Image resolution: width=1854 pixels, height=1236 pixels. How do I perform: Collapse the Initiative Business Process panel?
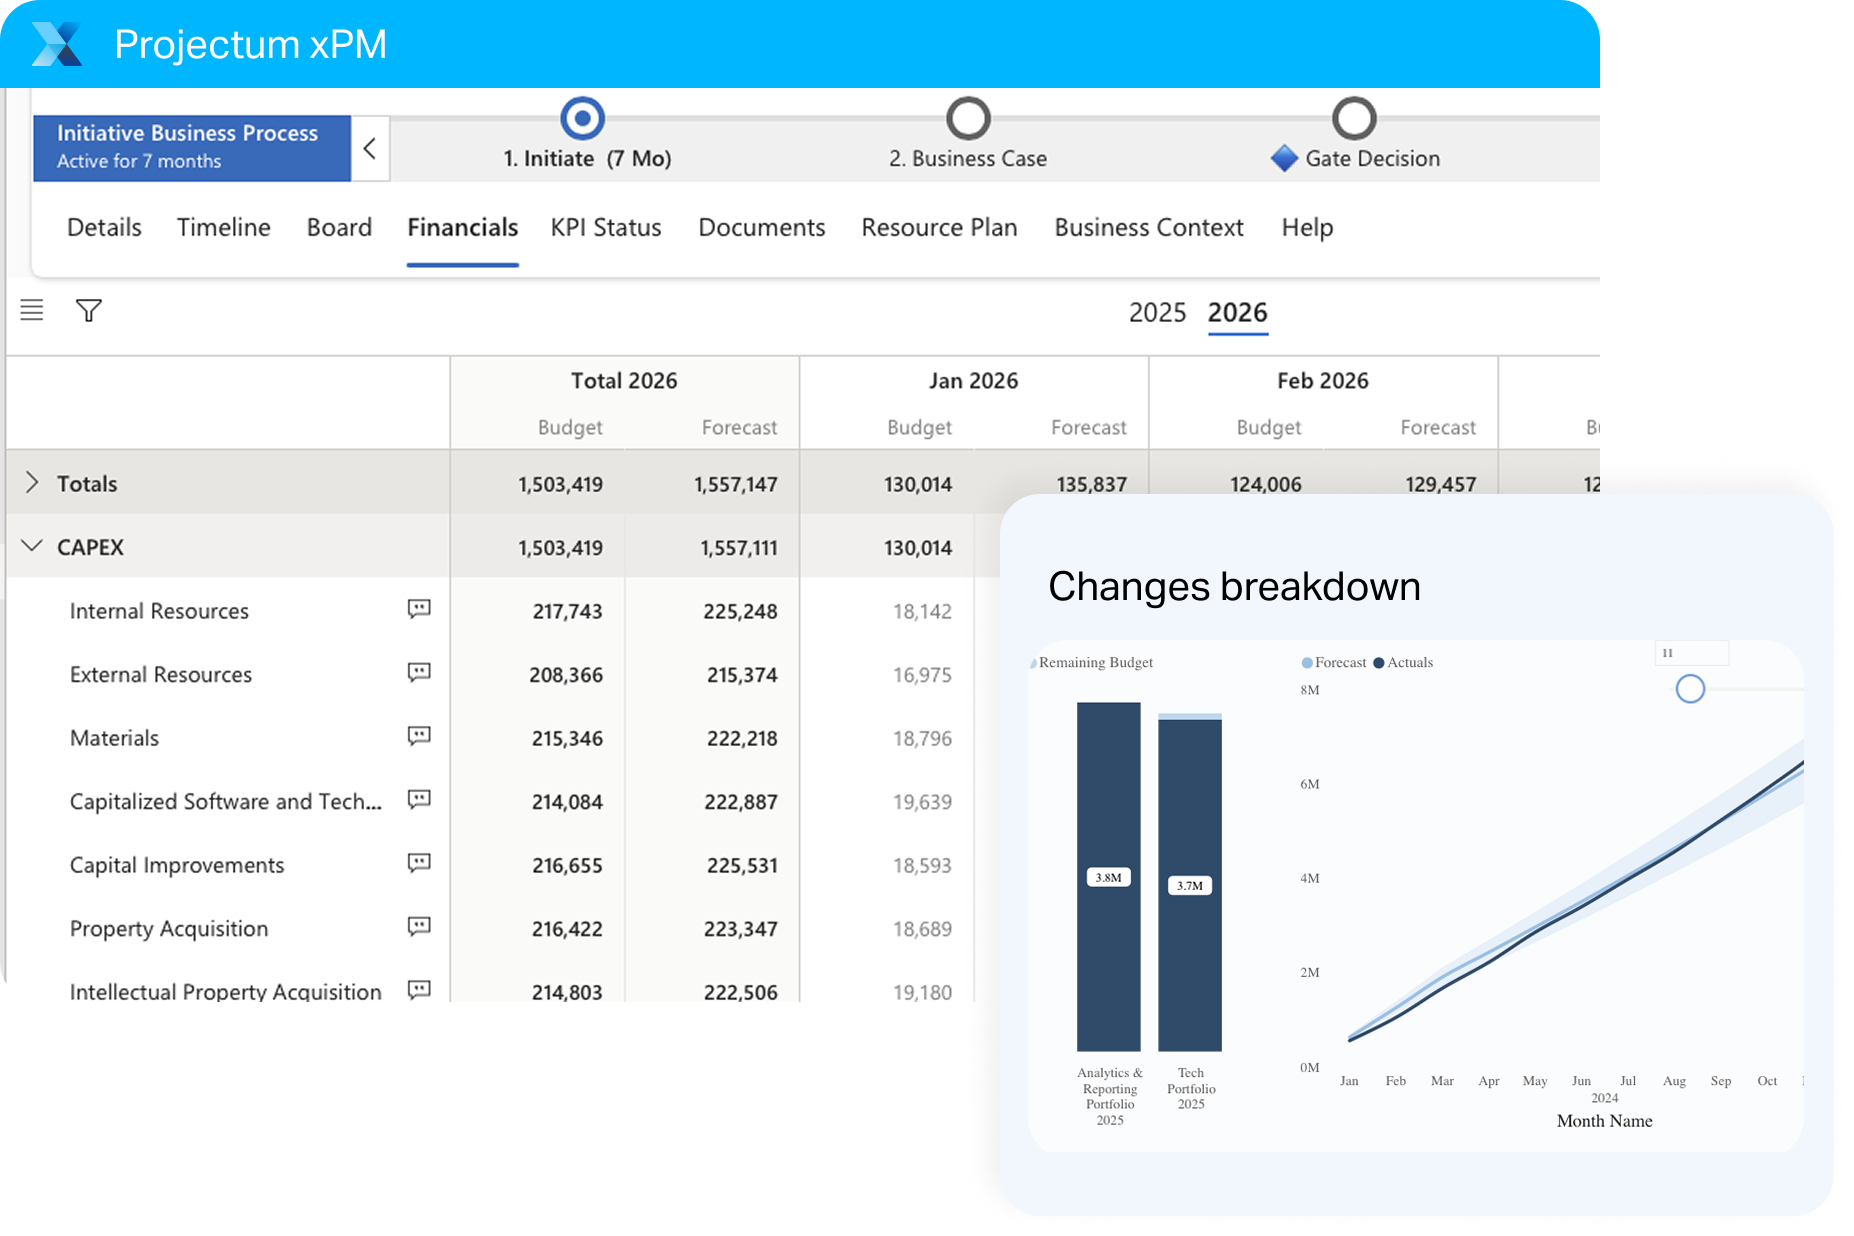pos(370,148)
